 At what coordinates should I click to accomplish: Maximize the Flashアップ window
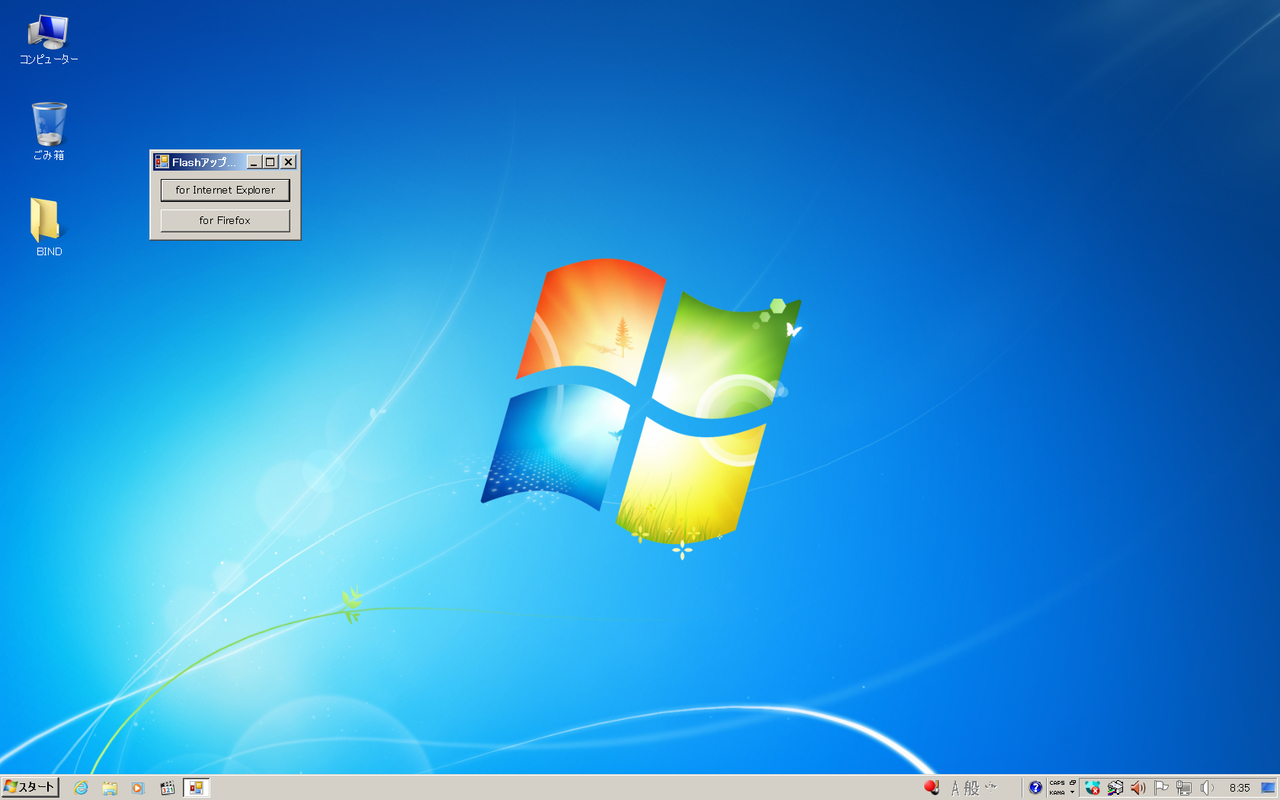tap(270, 162)
